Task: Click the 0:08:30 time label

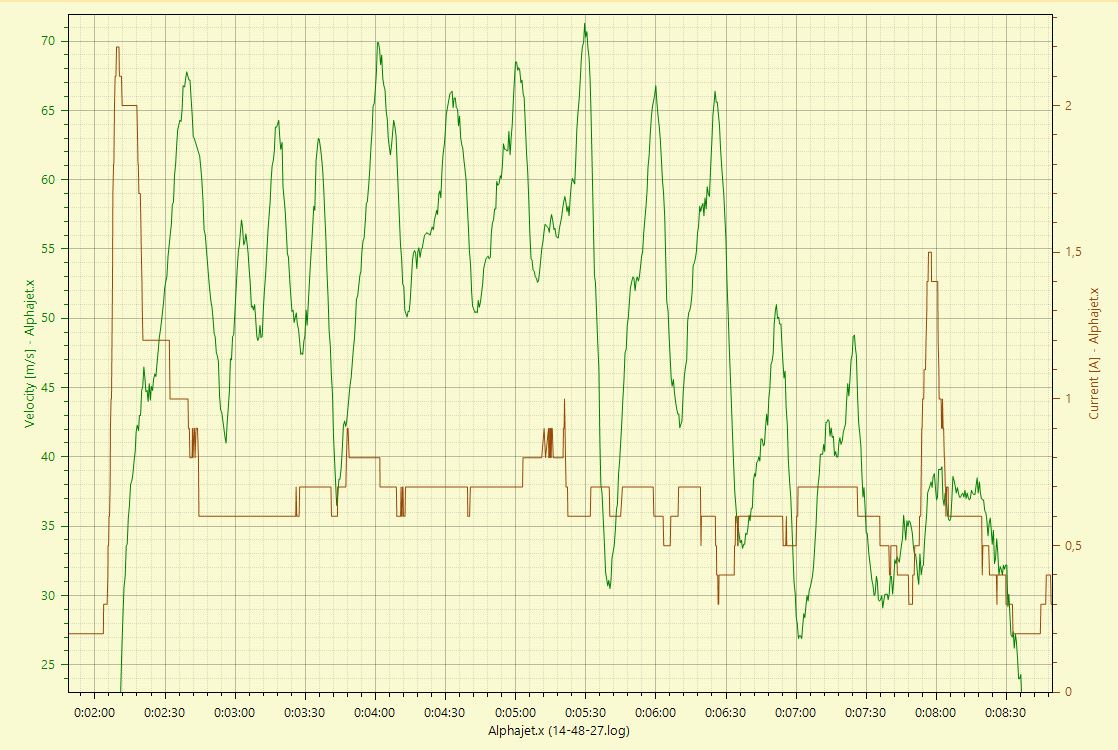Action: pyautogui.click(x=1005, y=712)
